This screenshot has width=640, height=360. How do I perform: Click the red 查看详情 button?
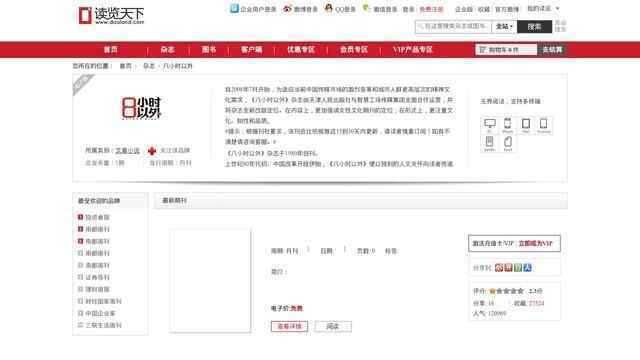[x=289, y=326]
